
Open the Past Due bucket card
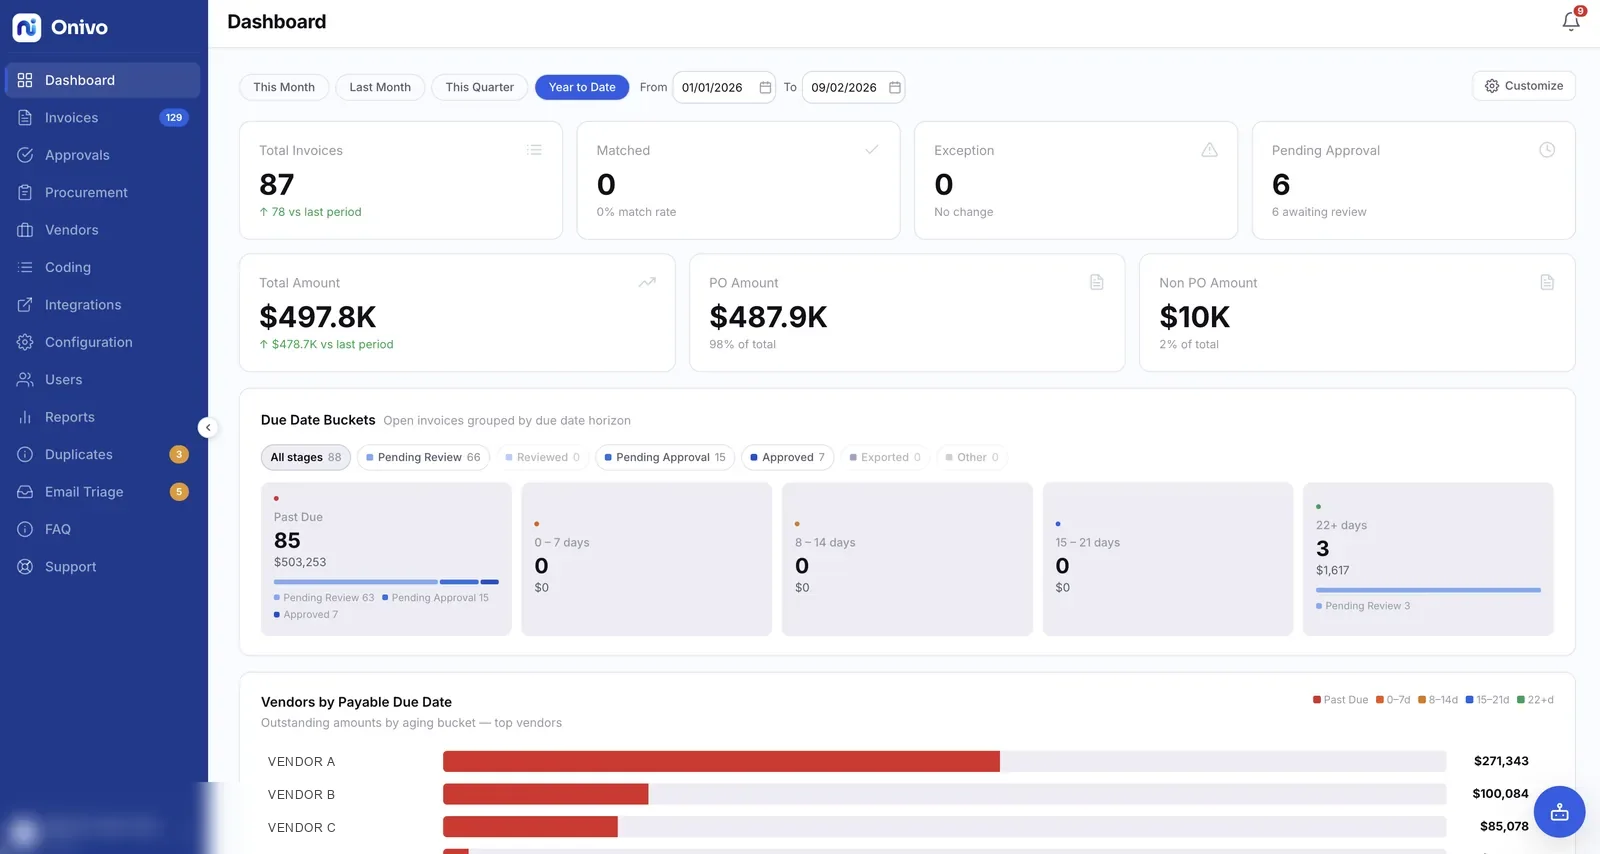click(x=386, y=559)
